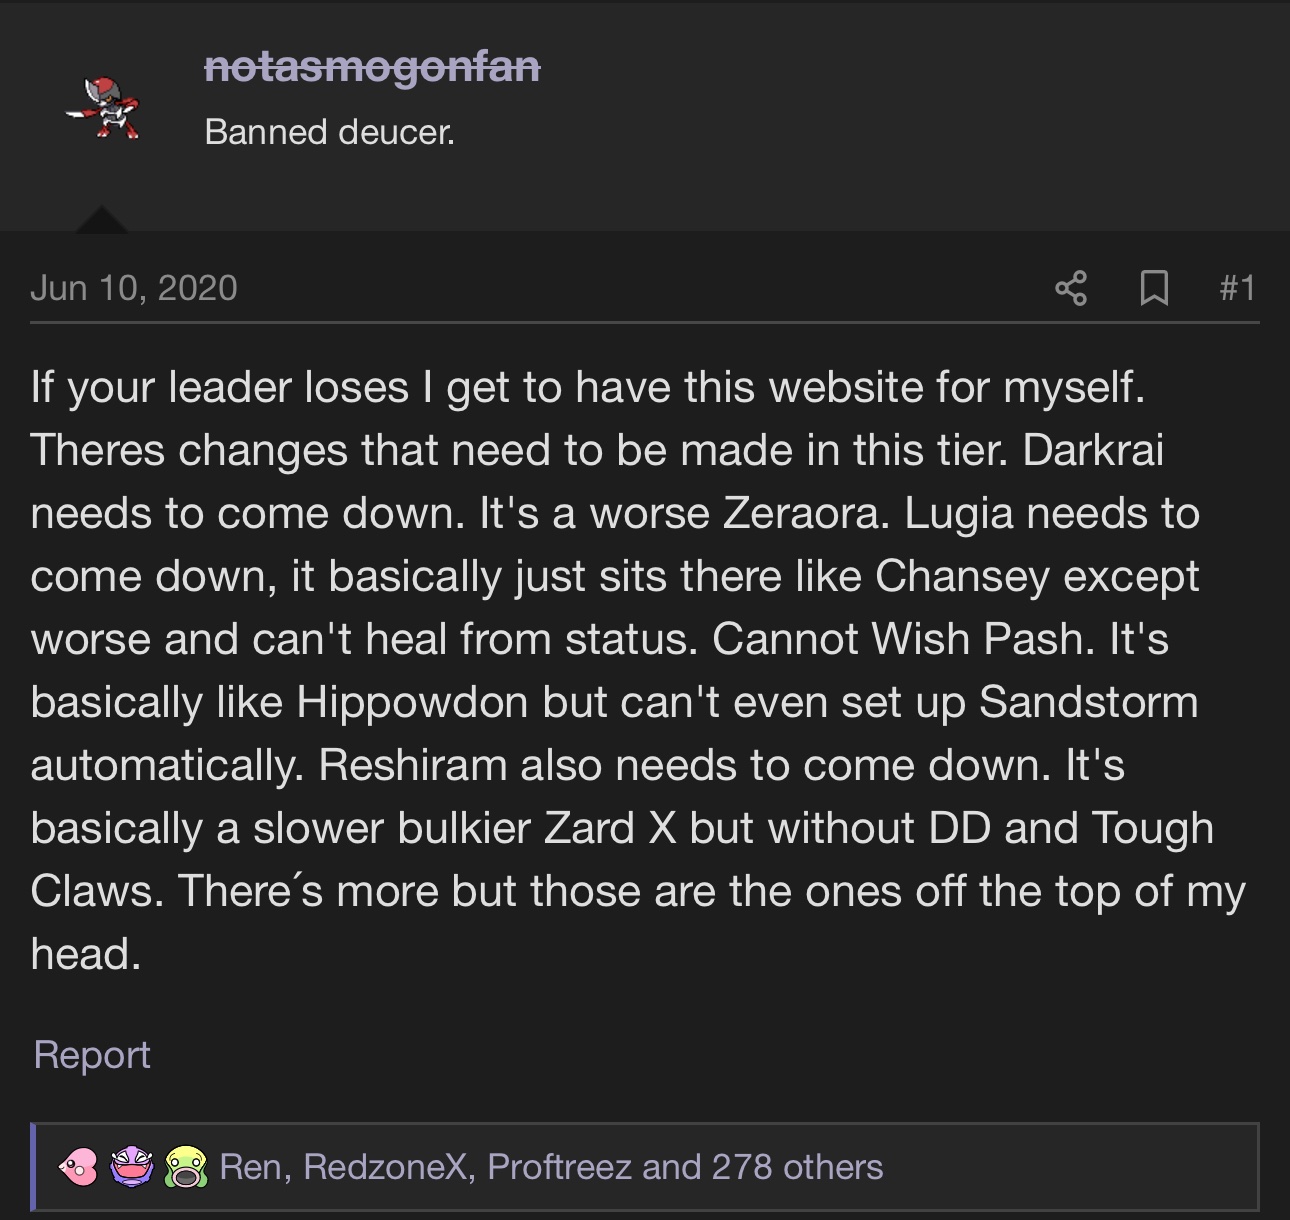Click the green open-mouth reaction icon
Screen dimensions: 1290x1220
[185, 1166]
